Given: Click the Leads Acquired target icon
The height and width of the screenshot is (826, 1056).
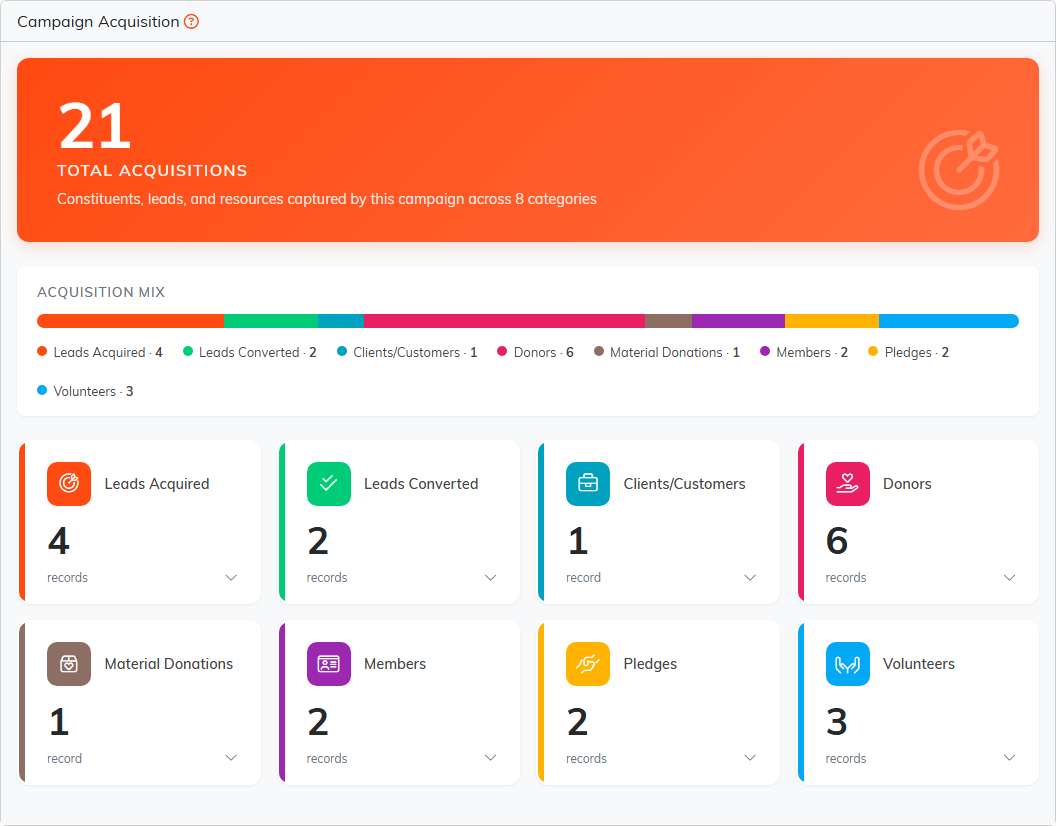Looking at the screenshot, I should pyautogui.click(x=69, y=484).
